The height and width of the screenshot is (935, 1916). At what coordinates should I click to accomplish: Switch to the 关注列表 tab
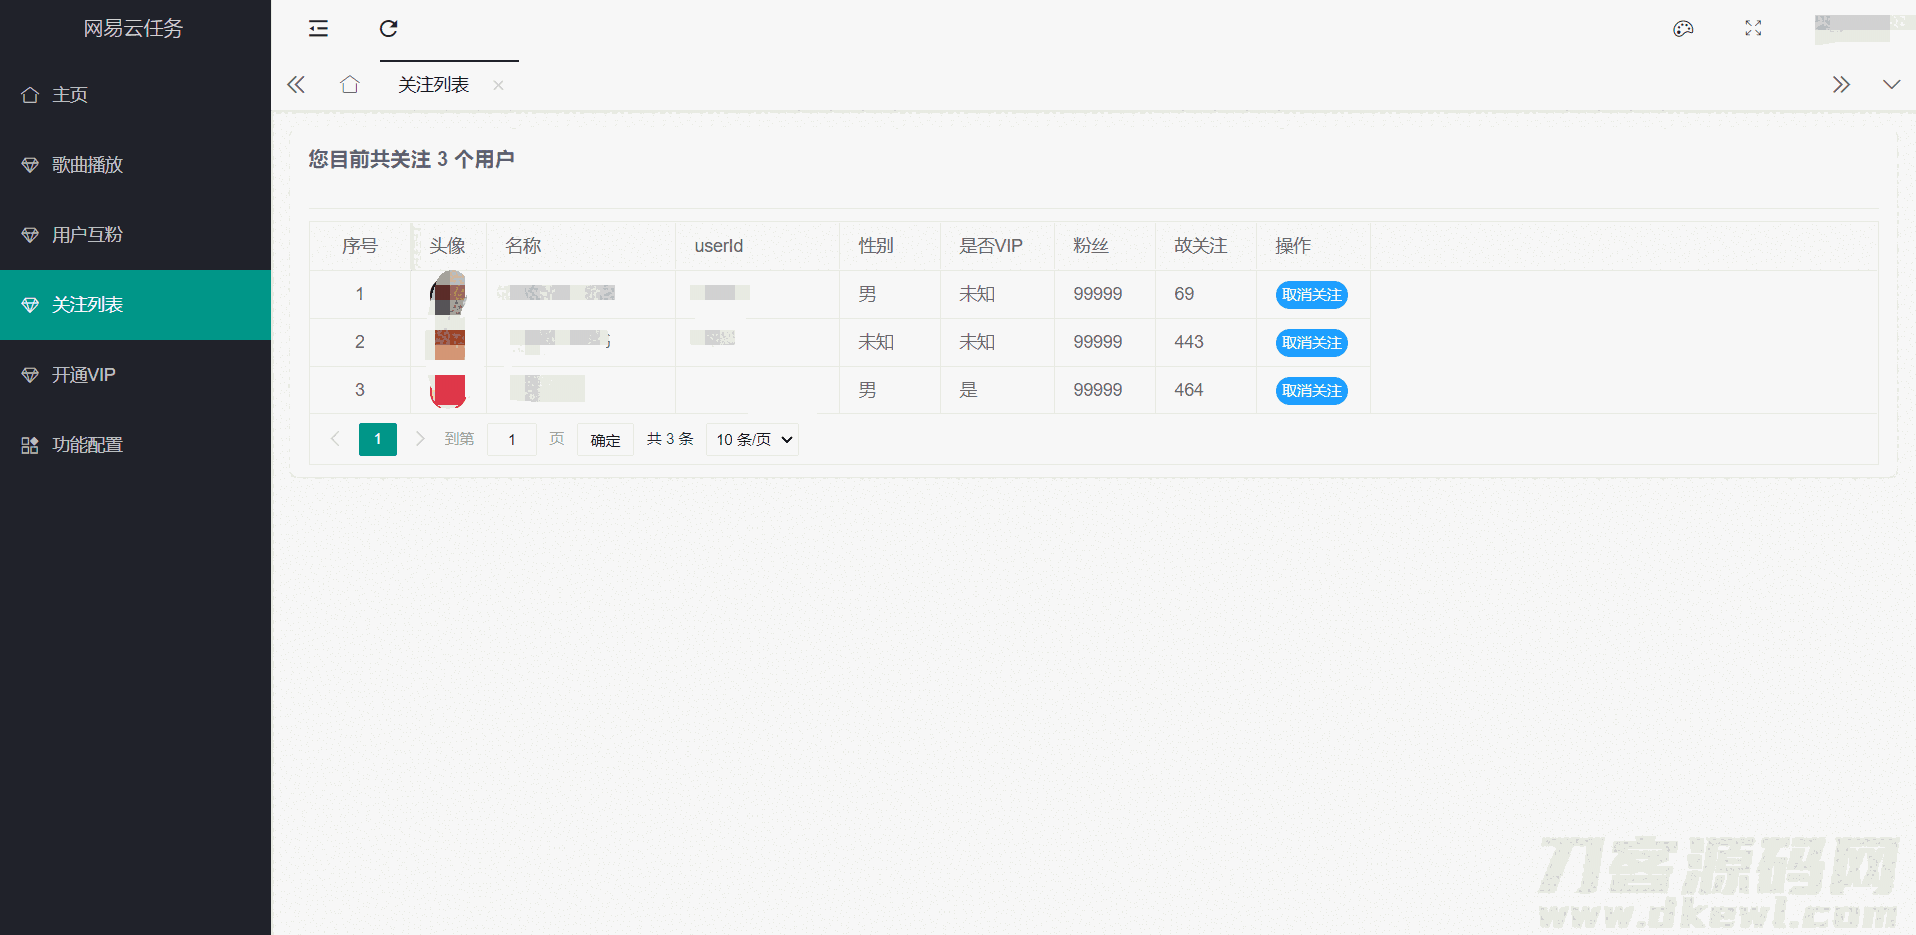point(434,85)
